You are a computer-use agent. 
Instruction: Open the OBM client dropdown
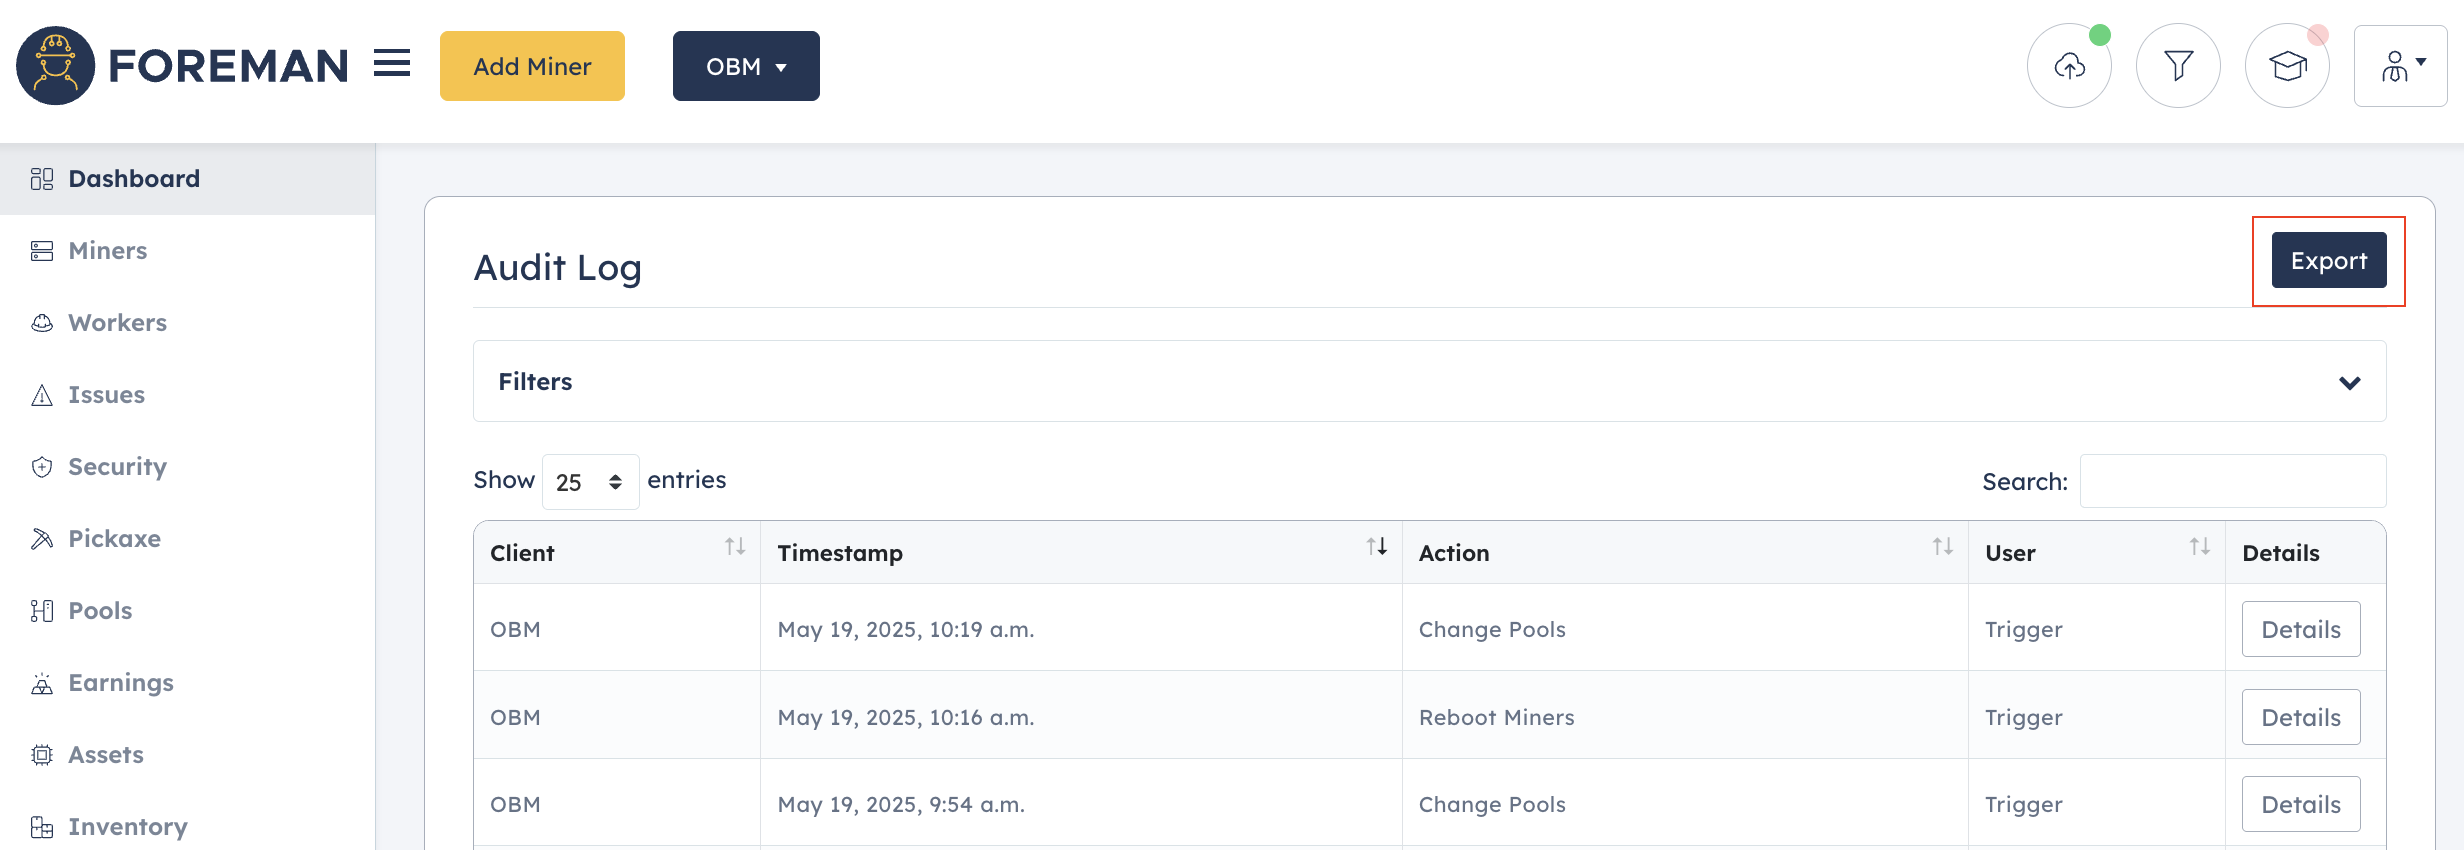(x=746, y=66)
